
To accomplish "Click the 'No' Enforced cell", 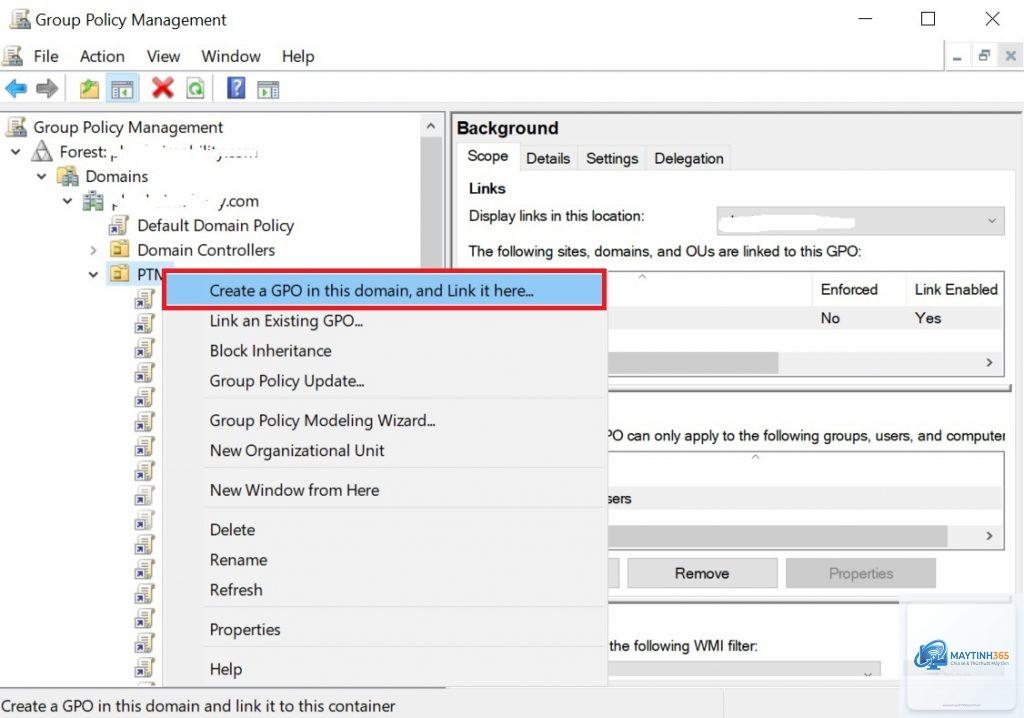I will click(830, 318).
